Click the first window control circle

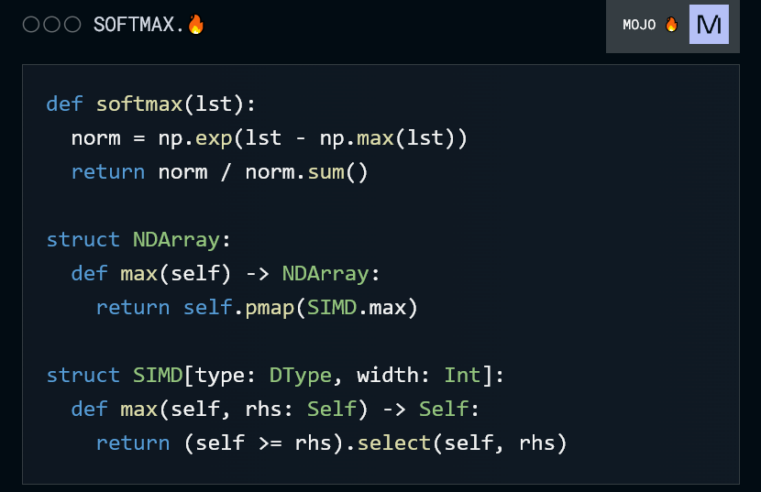[x=31, y=24]
